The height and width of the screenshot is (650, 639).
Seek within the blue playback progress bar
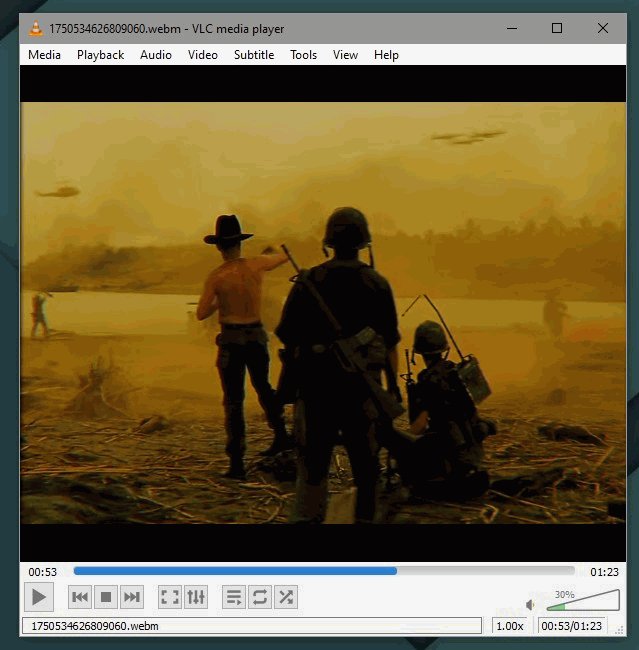tap(324, 571)
